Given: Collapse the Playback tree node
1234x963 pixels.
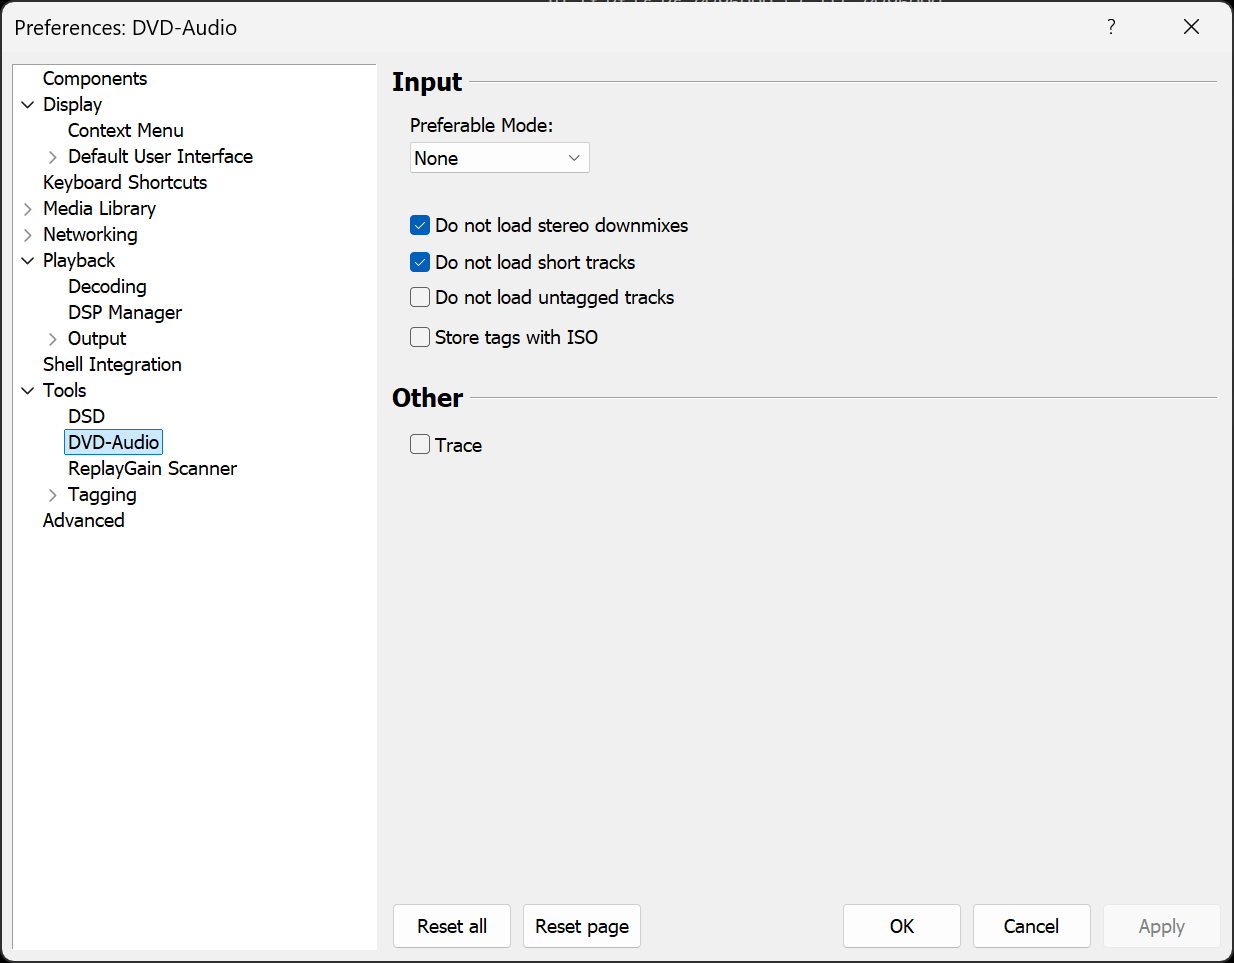Looking at the screenshot, I should coord(28,261).
